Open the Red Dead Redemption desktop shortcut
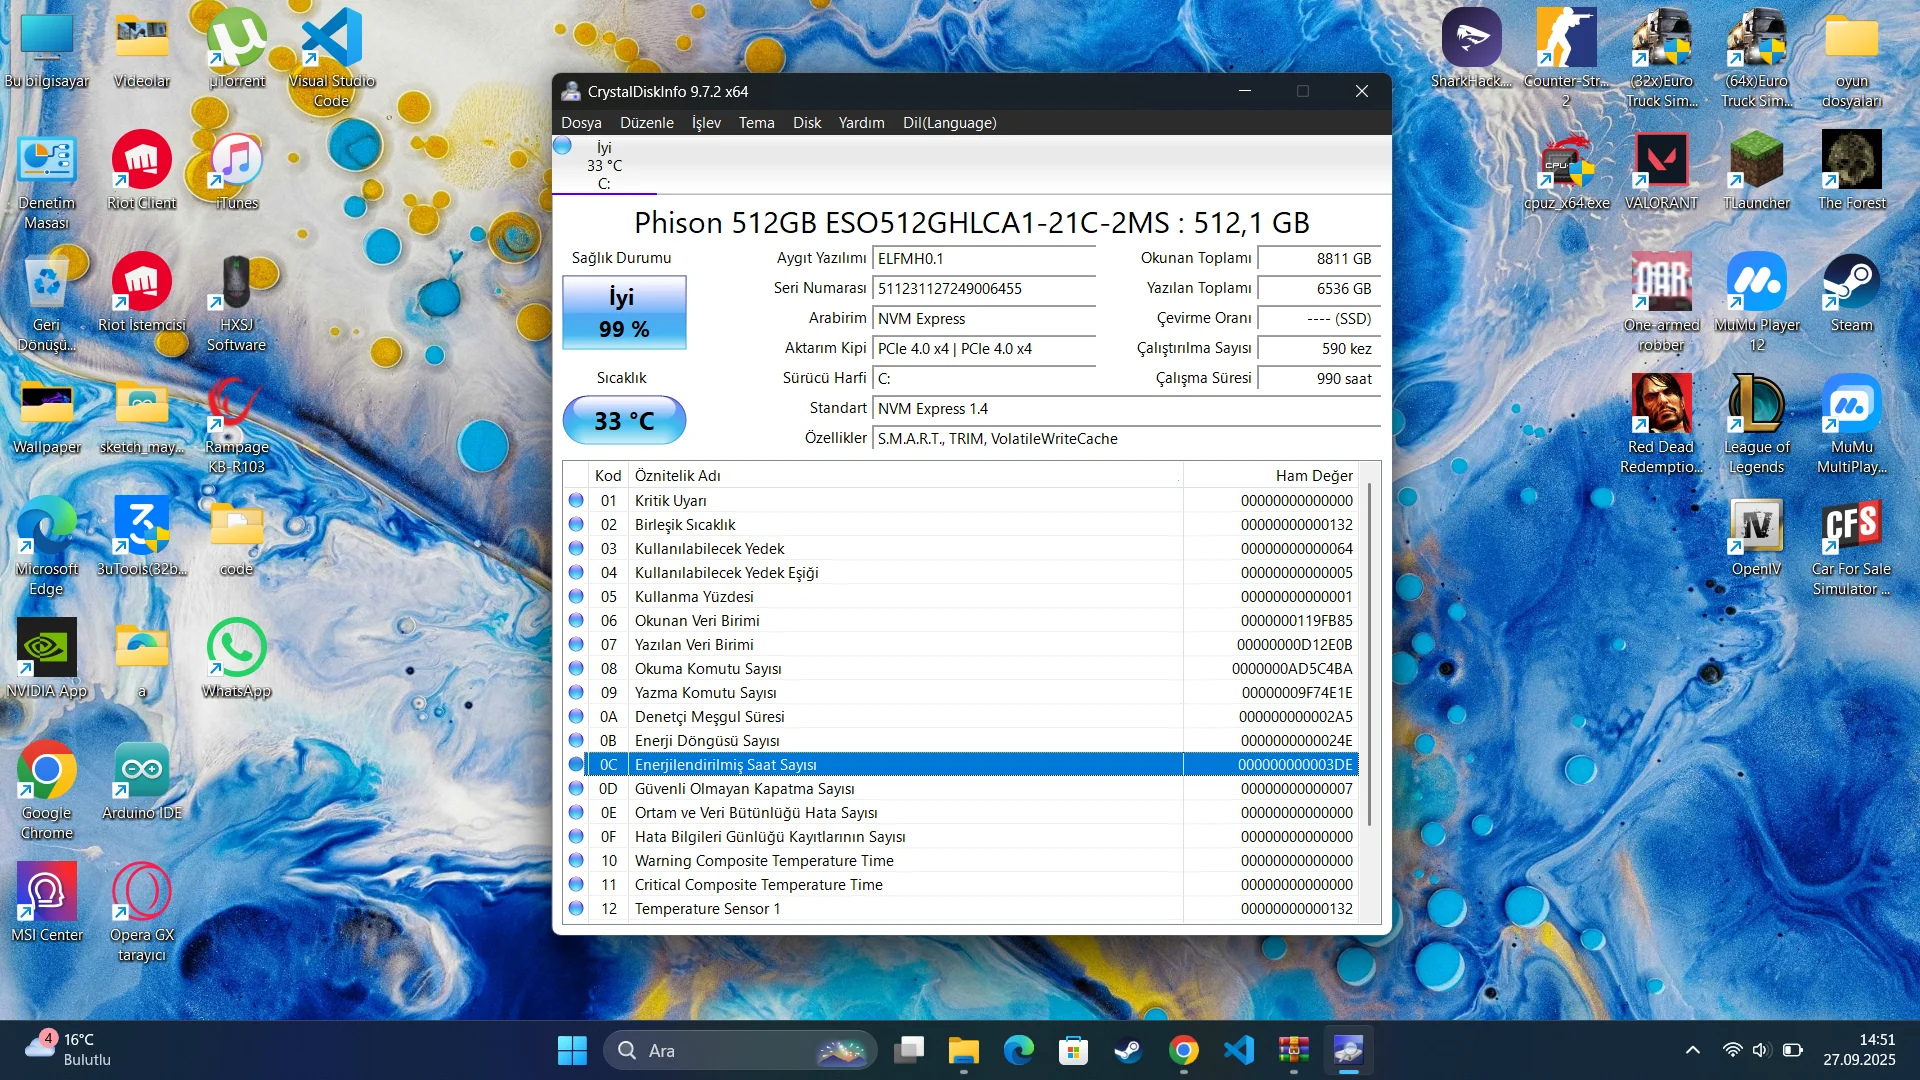 [1661, 426]
